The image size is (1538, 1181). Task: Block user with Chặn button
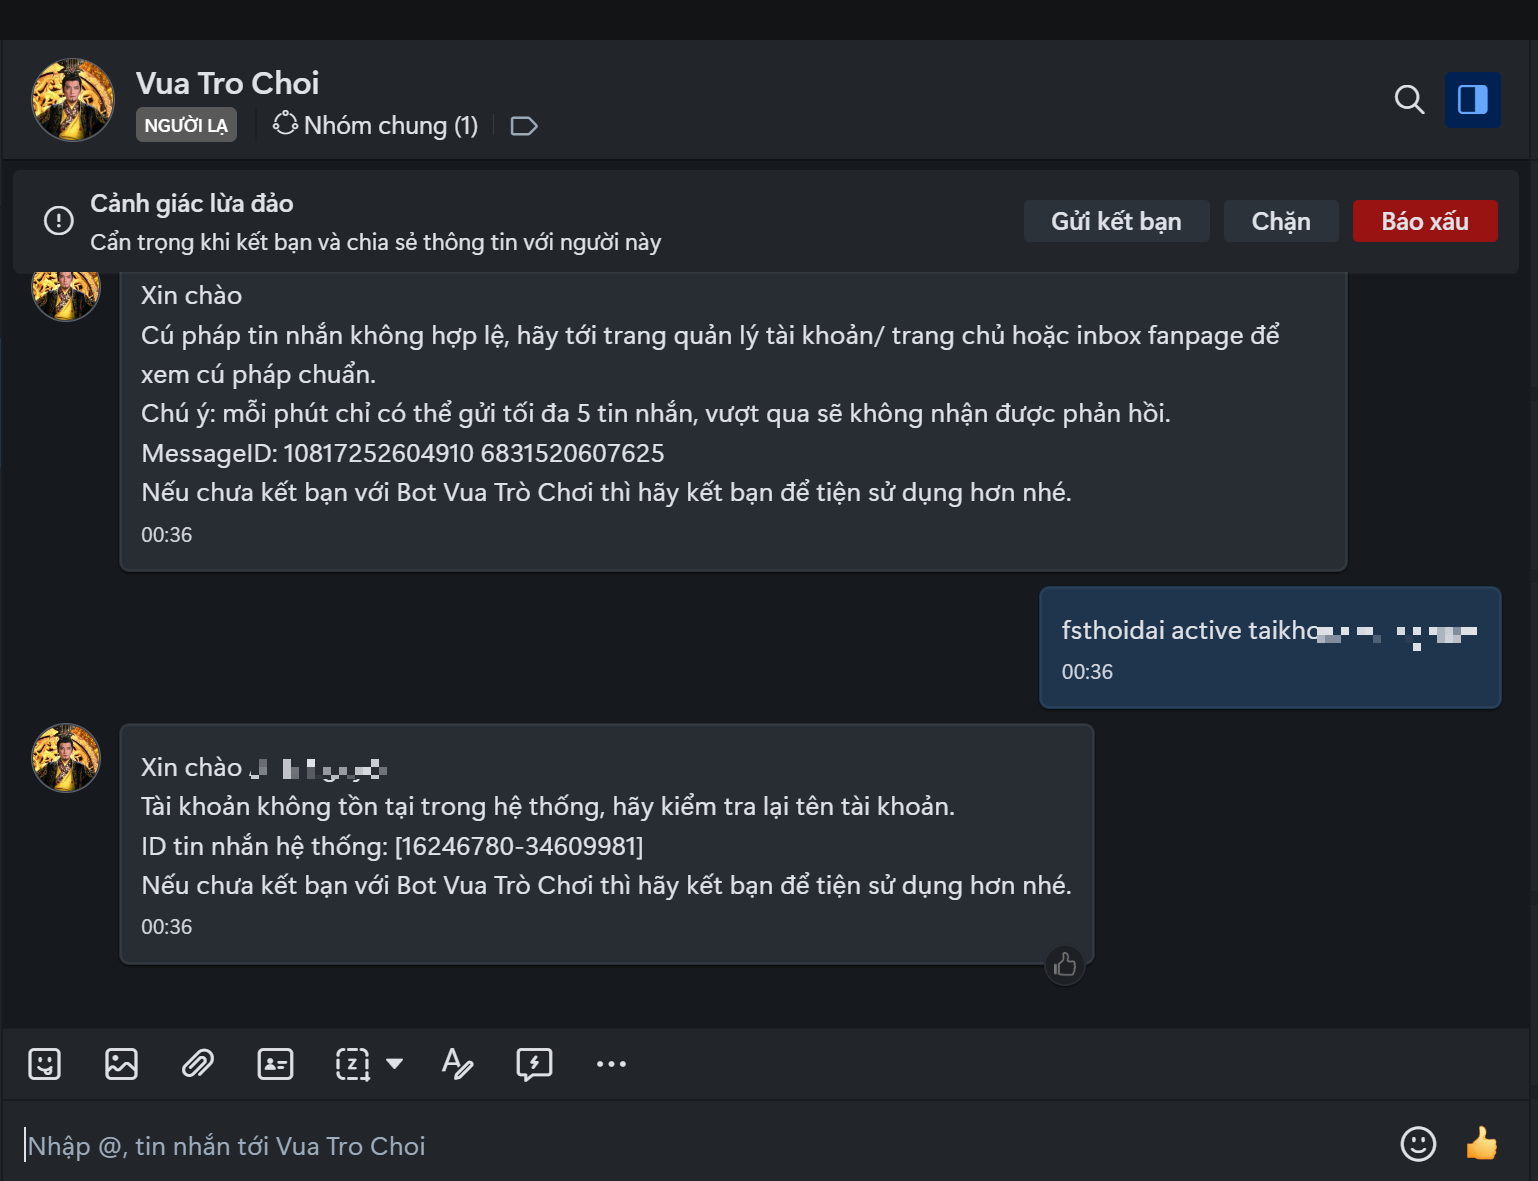(1281, 221)
